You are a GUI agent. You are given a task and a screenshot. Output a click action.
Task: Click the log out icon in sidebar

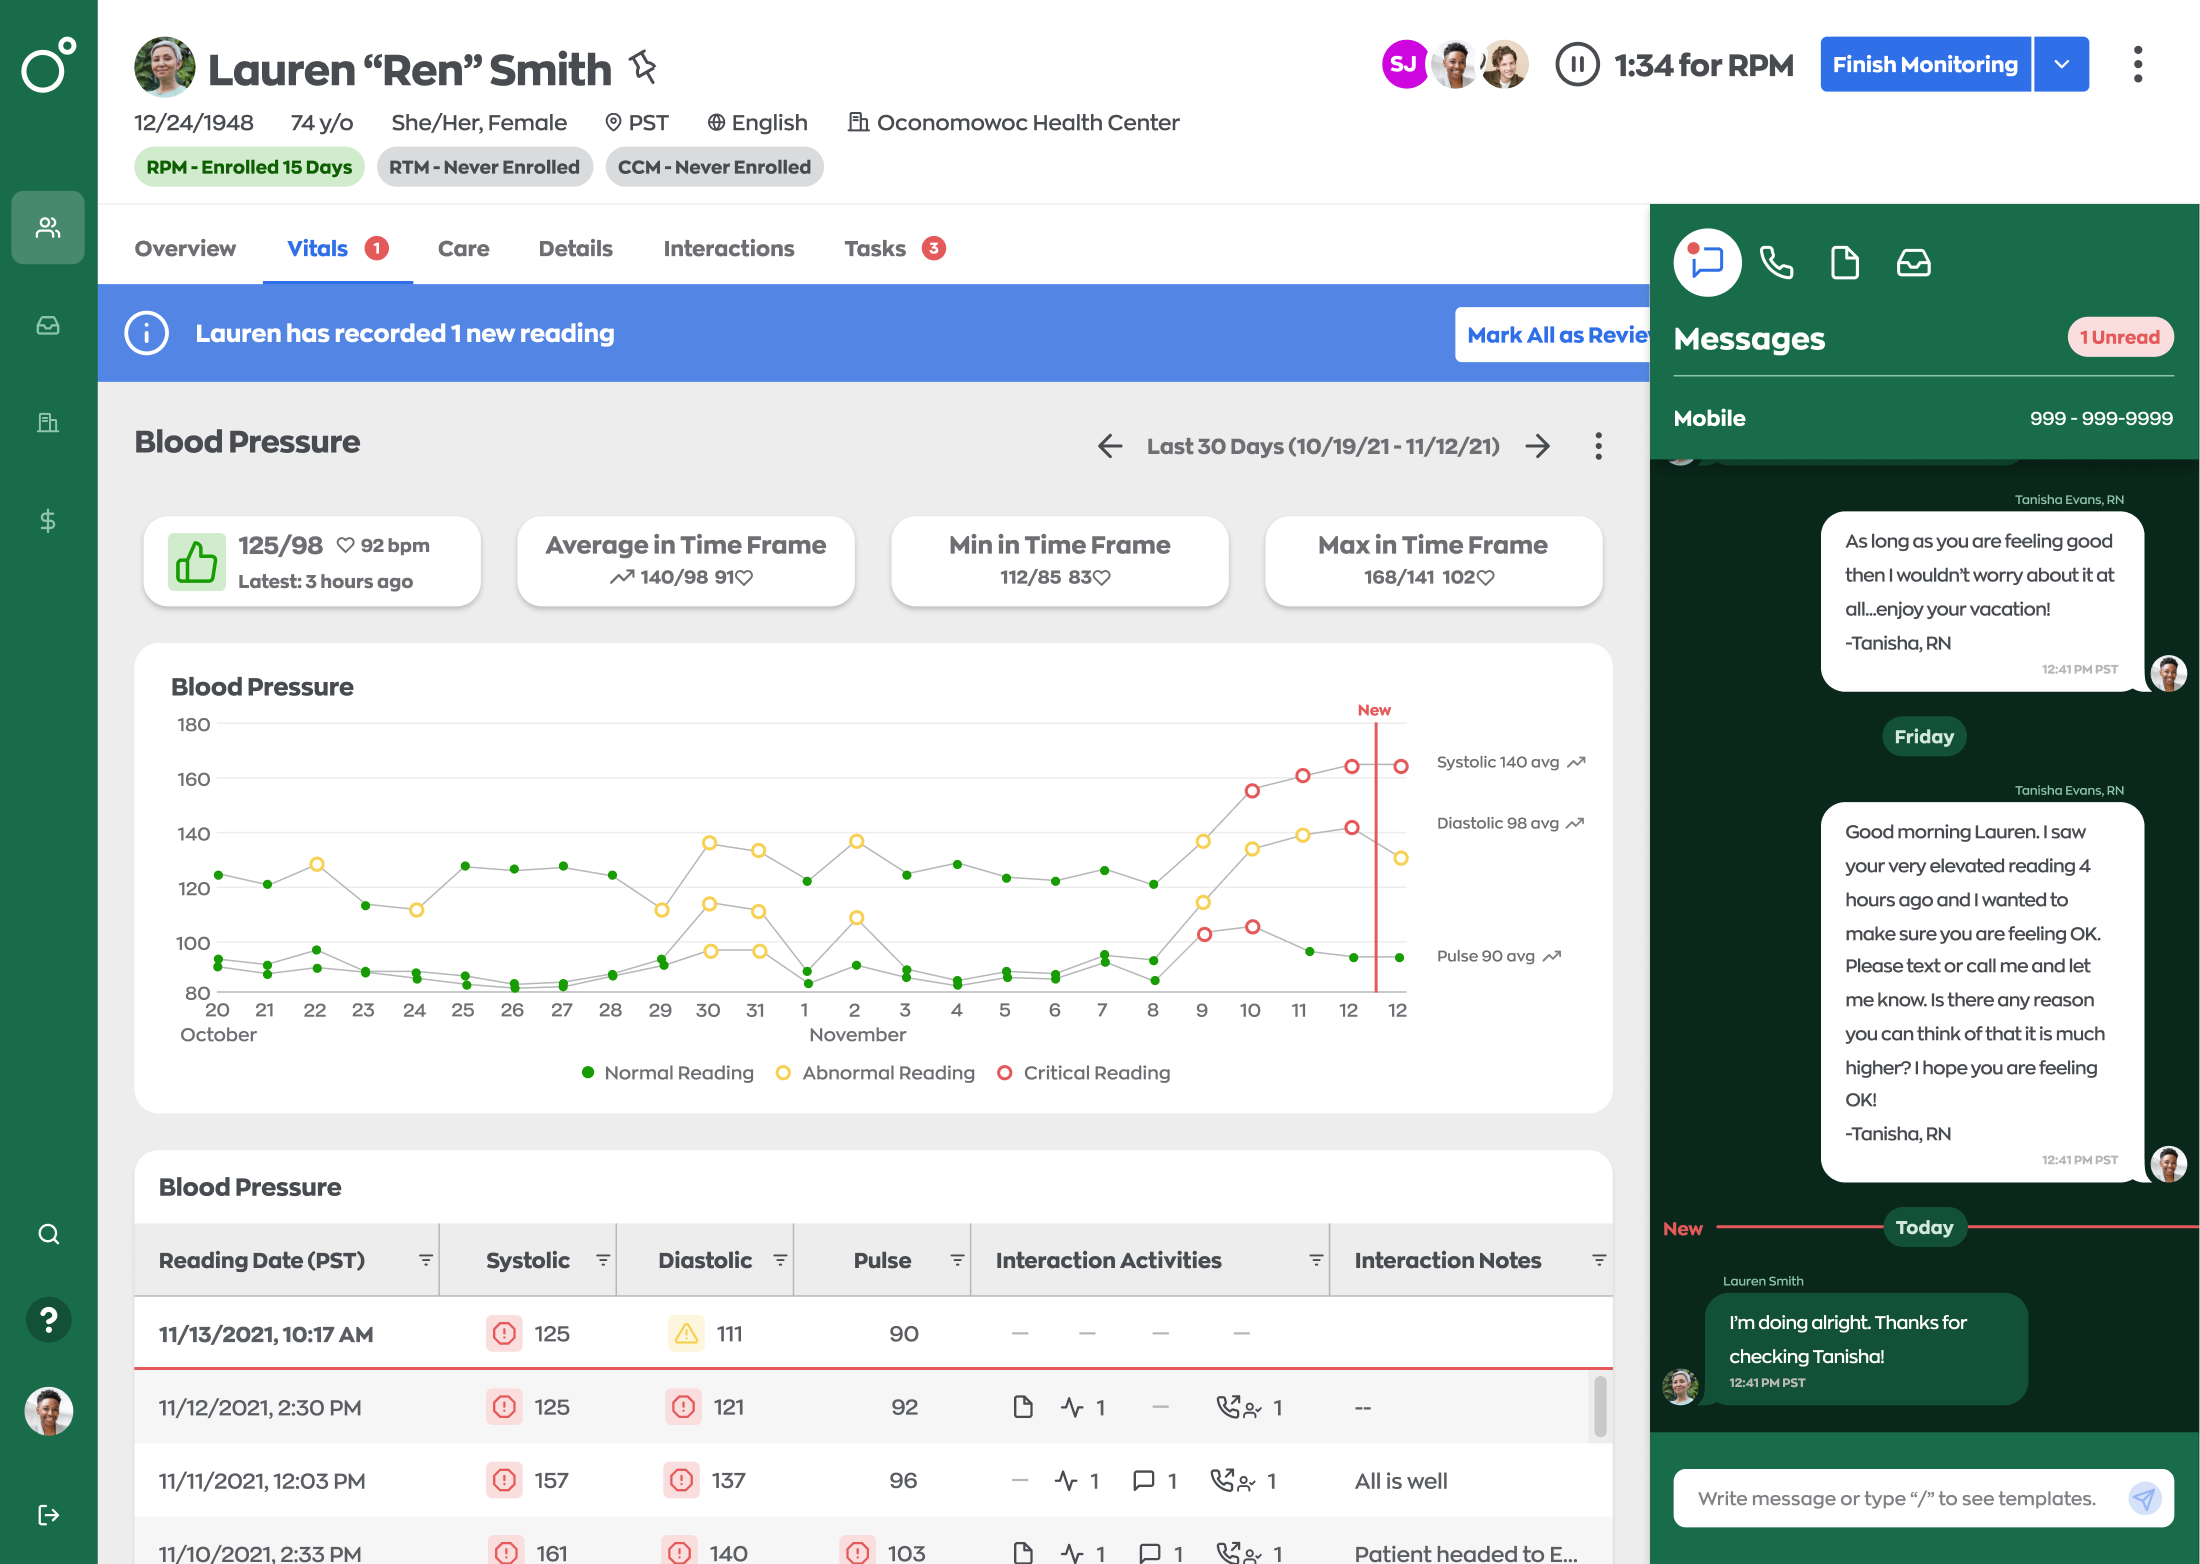point(48,1515)
